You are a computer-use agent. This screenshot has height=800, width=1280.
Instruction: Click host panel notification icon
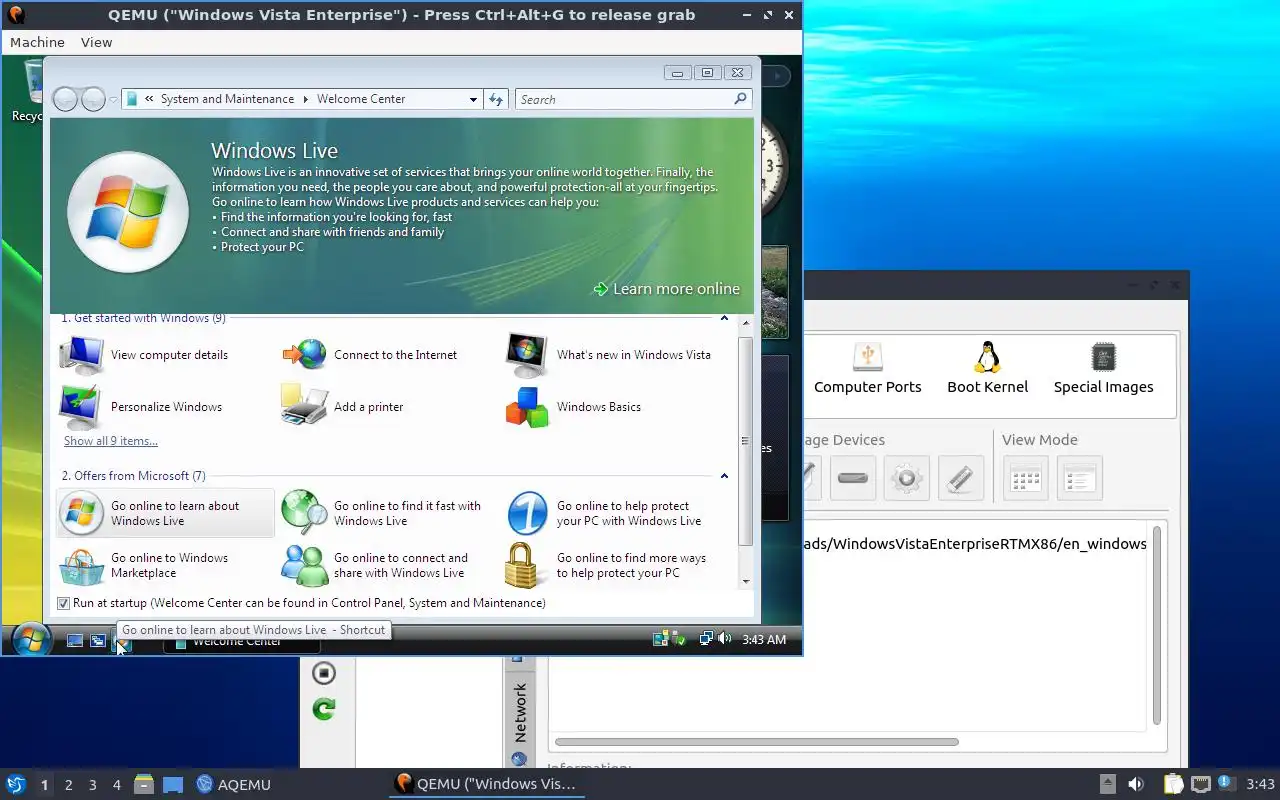click(1225, 784)
